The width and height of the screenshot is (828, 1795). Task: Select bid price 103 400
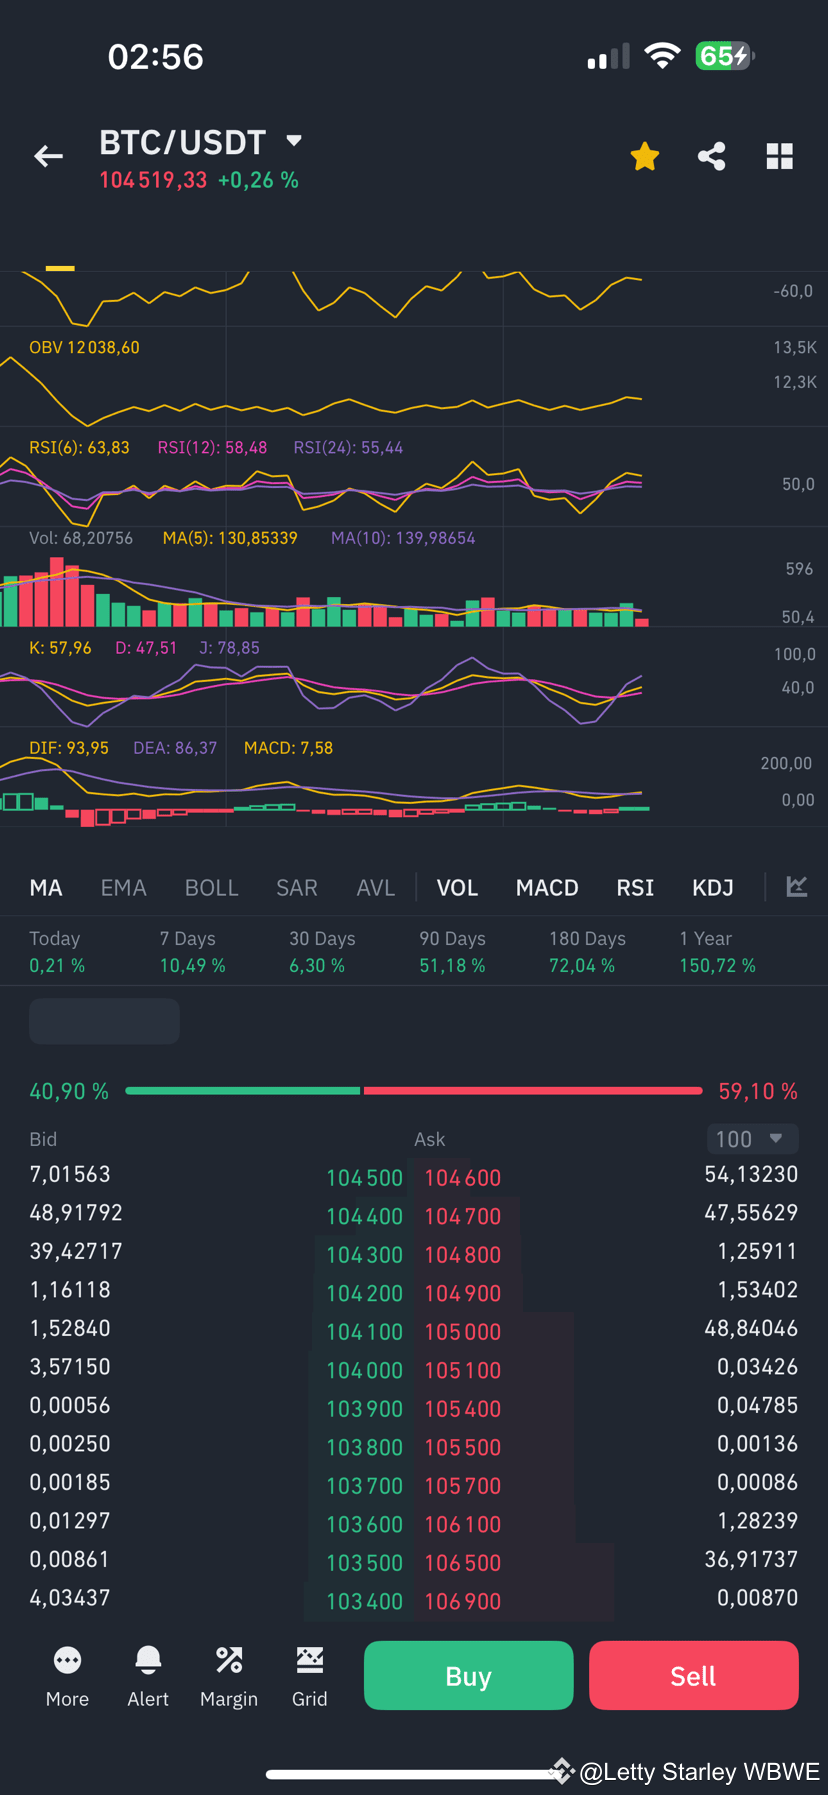point(364,1601)
